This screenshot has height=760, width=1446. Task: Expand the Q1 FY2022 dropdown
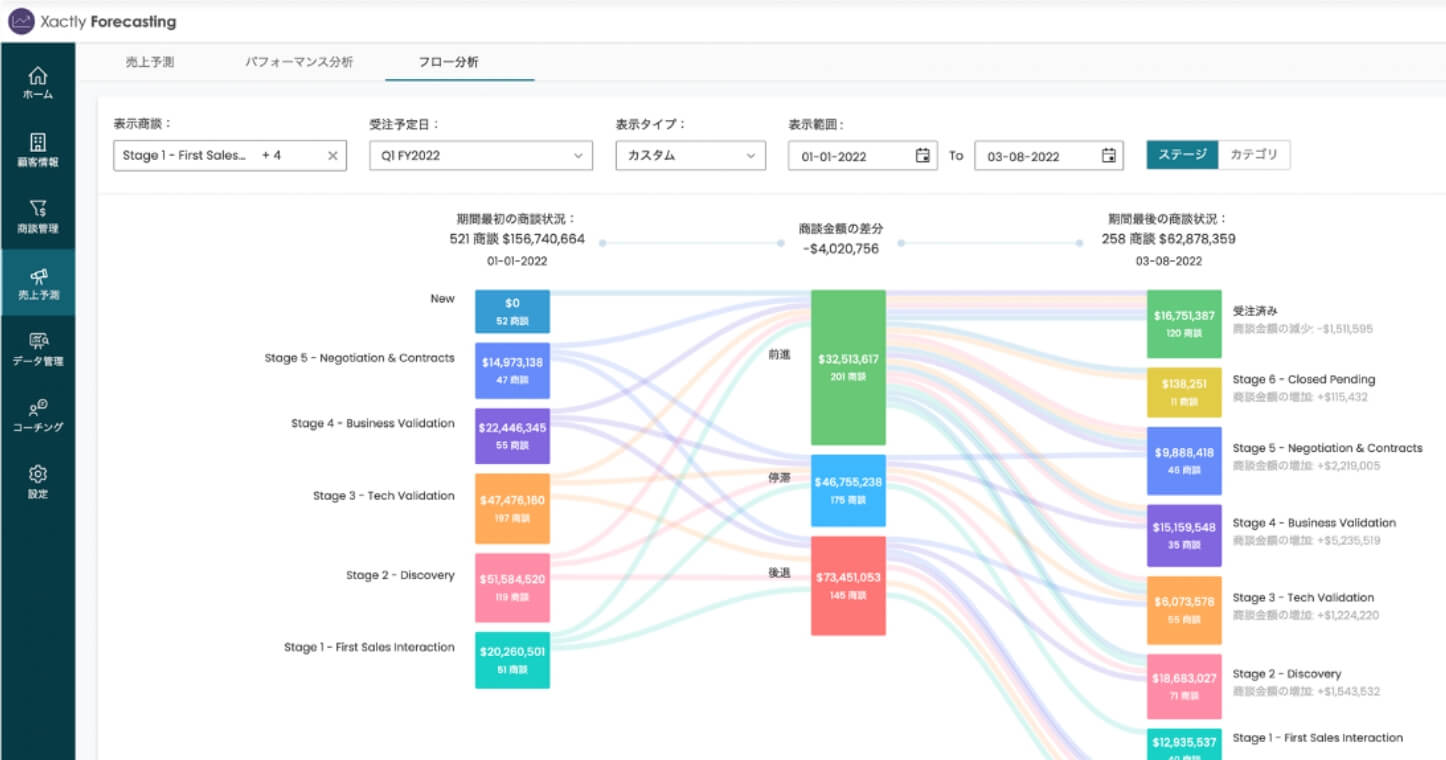pyautogui.click(x=480, y=156)
